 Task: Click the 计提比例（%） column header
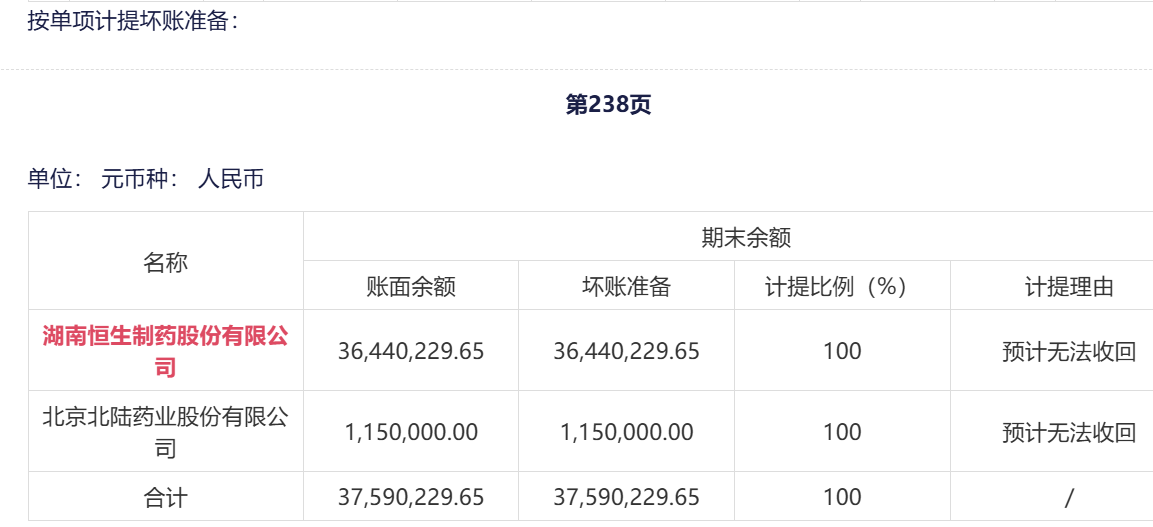842,287
